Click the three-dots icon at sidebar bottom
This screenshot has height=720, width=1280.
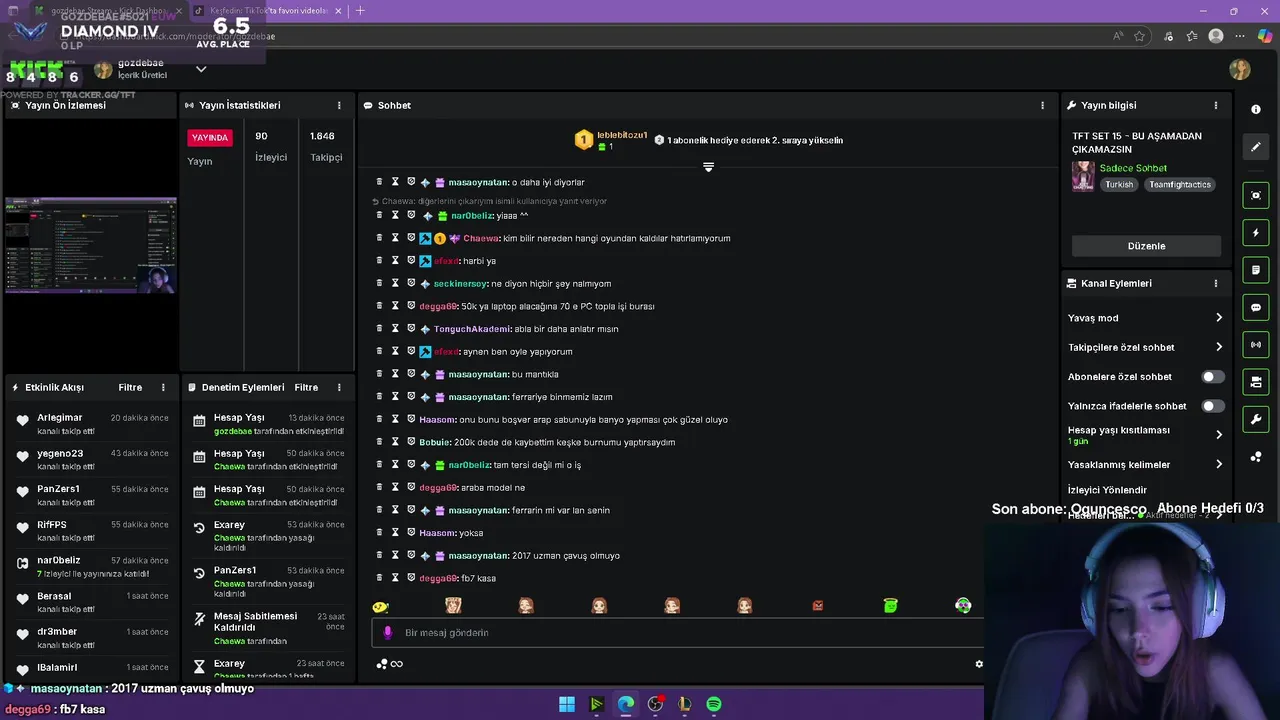click(1256, 457)
